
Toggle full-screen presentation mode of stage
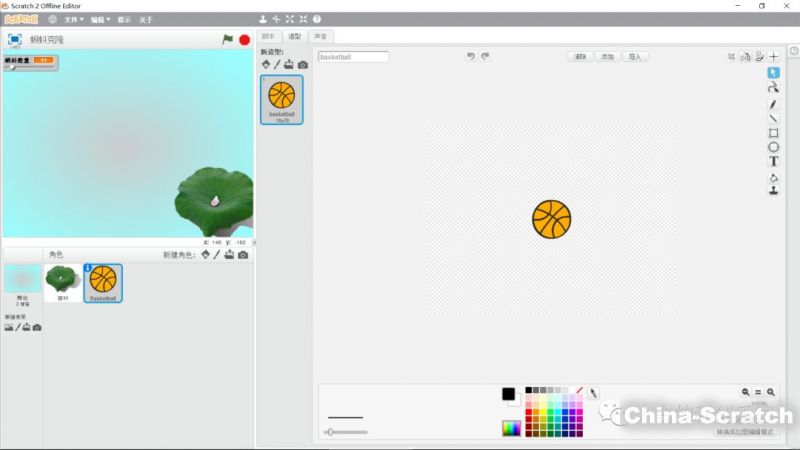[x=15, y=40]
